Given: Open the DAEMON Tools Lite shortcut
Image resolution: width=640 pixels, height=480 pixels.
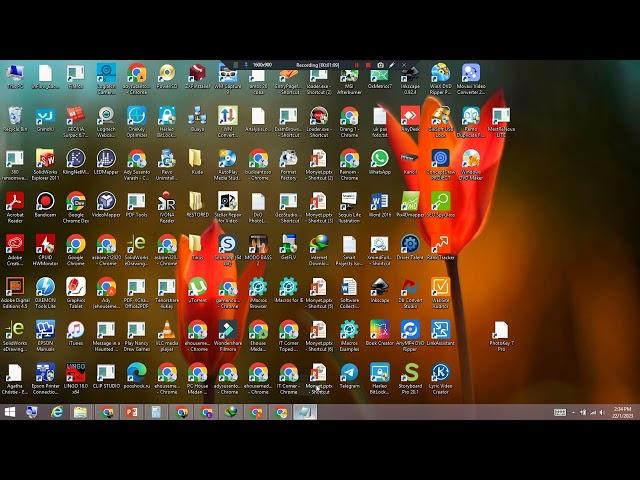Looking at the screenshot, I should pyautogui.click(x=45, y=292).
